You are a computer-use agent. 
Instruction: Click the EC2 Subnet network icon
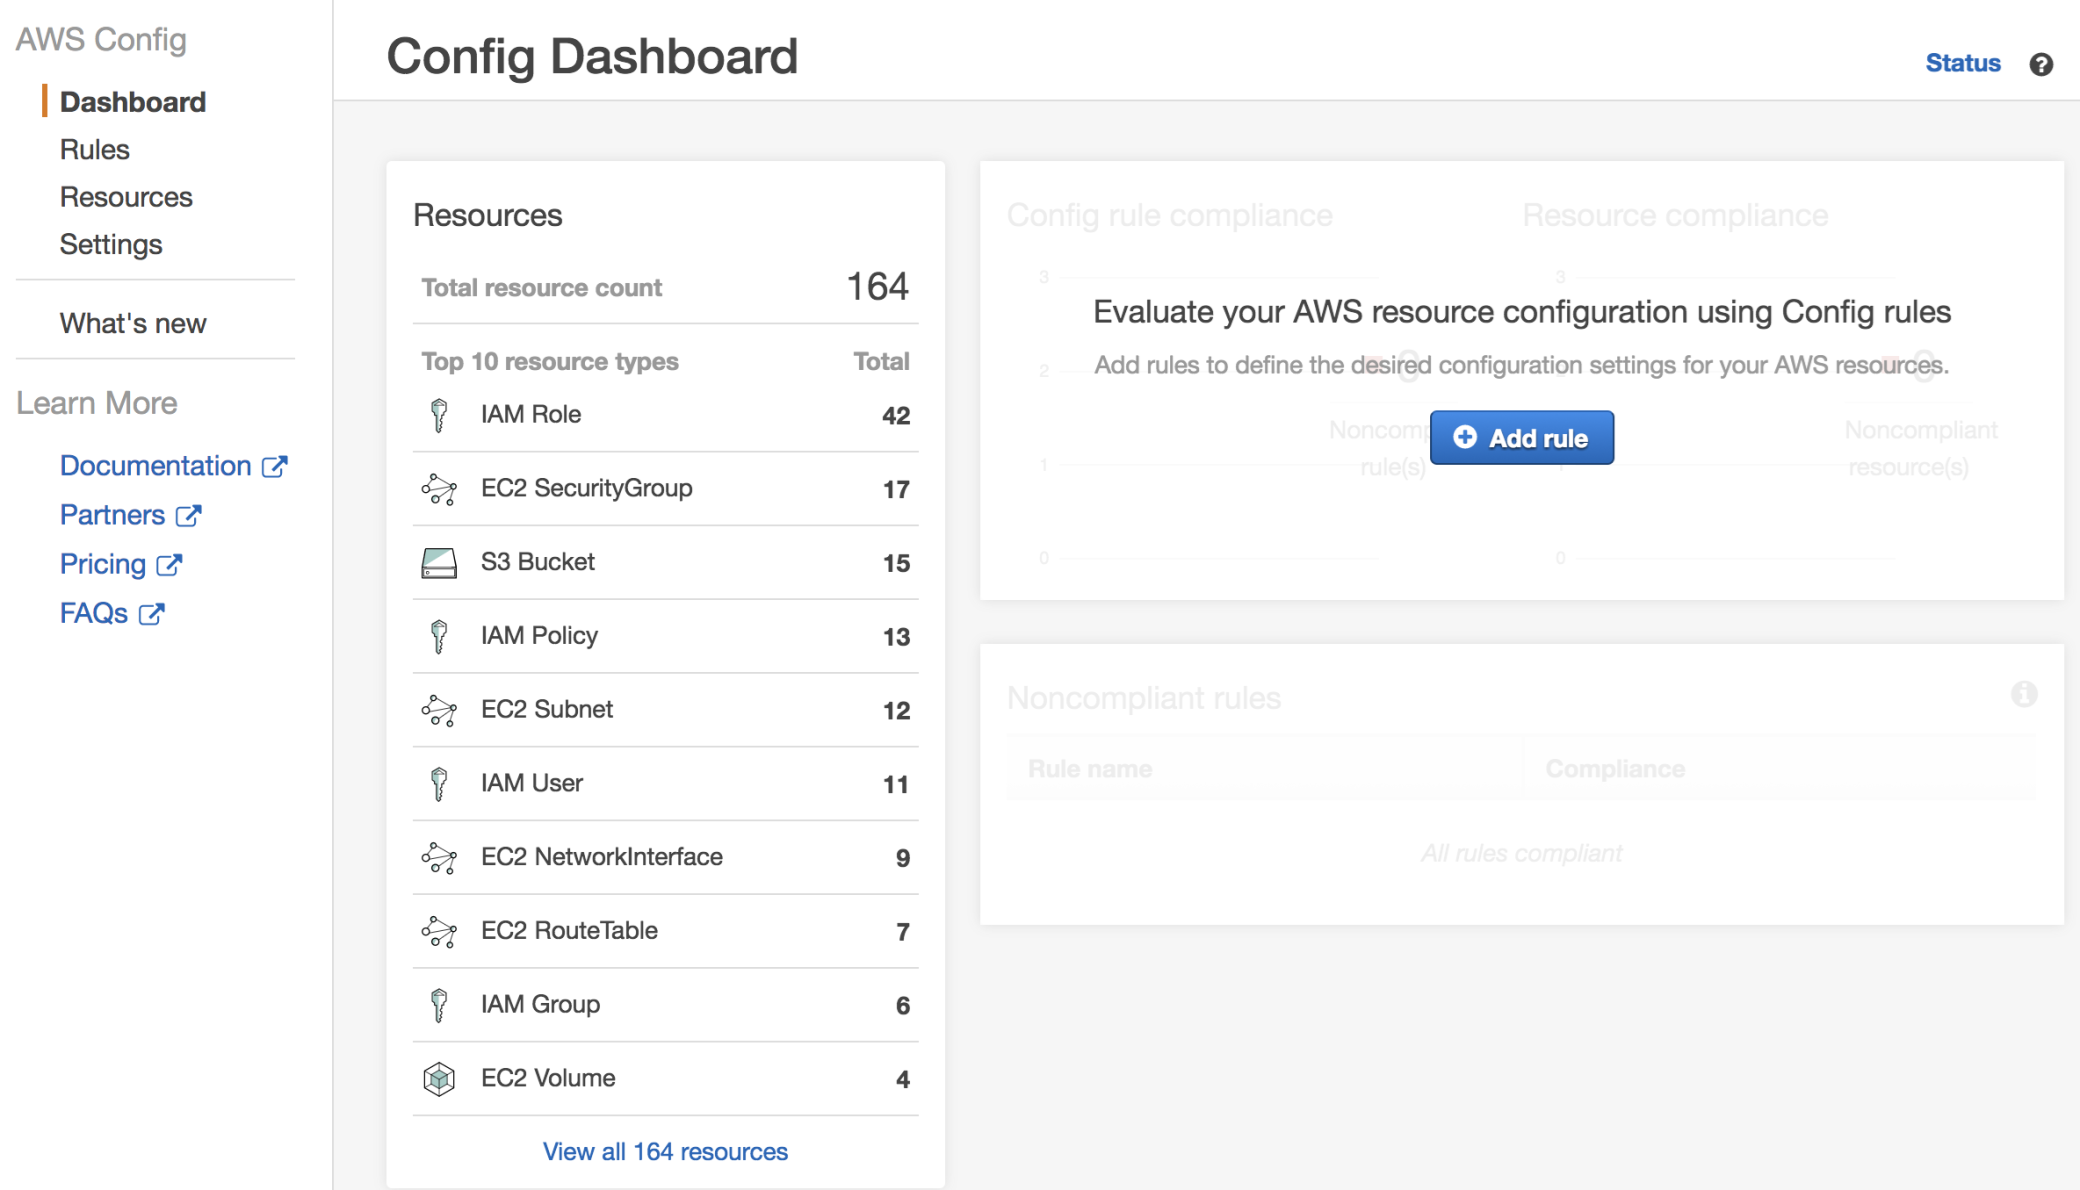pos(439,710)
